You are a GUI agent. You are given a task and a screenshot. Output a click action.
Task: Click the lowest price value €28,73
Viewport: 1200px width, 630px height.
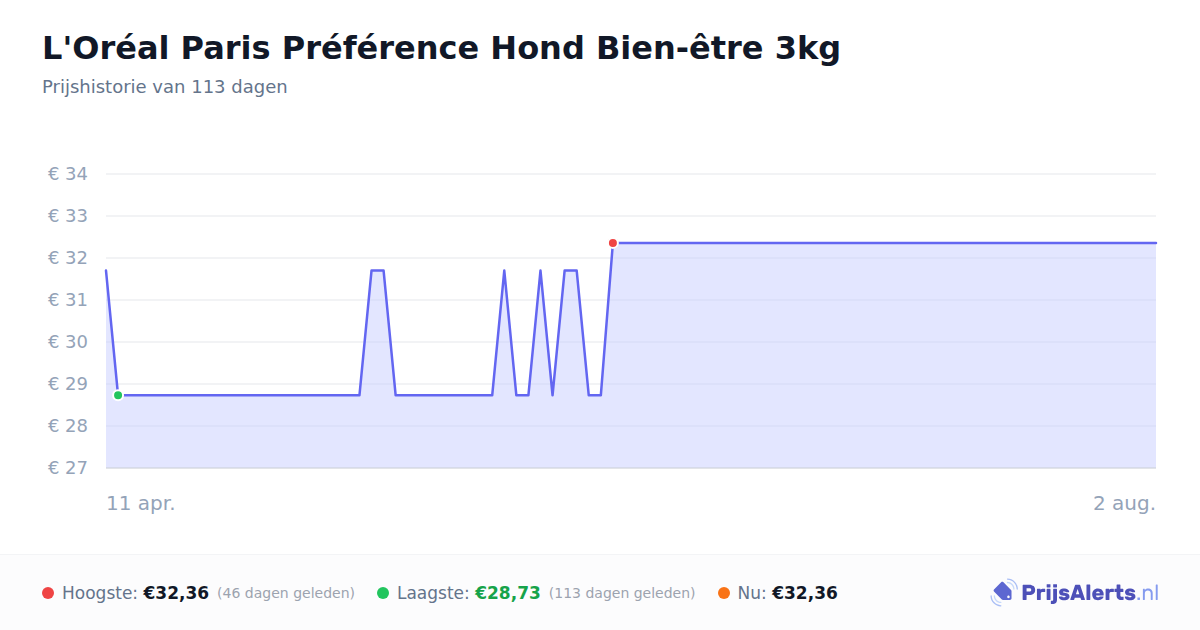508,593
